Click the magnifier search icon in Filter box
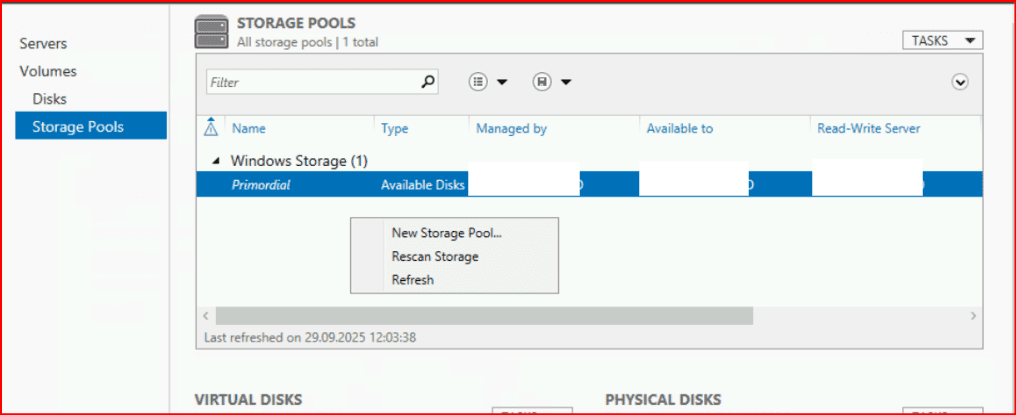 (x=428, y=82)
